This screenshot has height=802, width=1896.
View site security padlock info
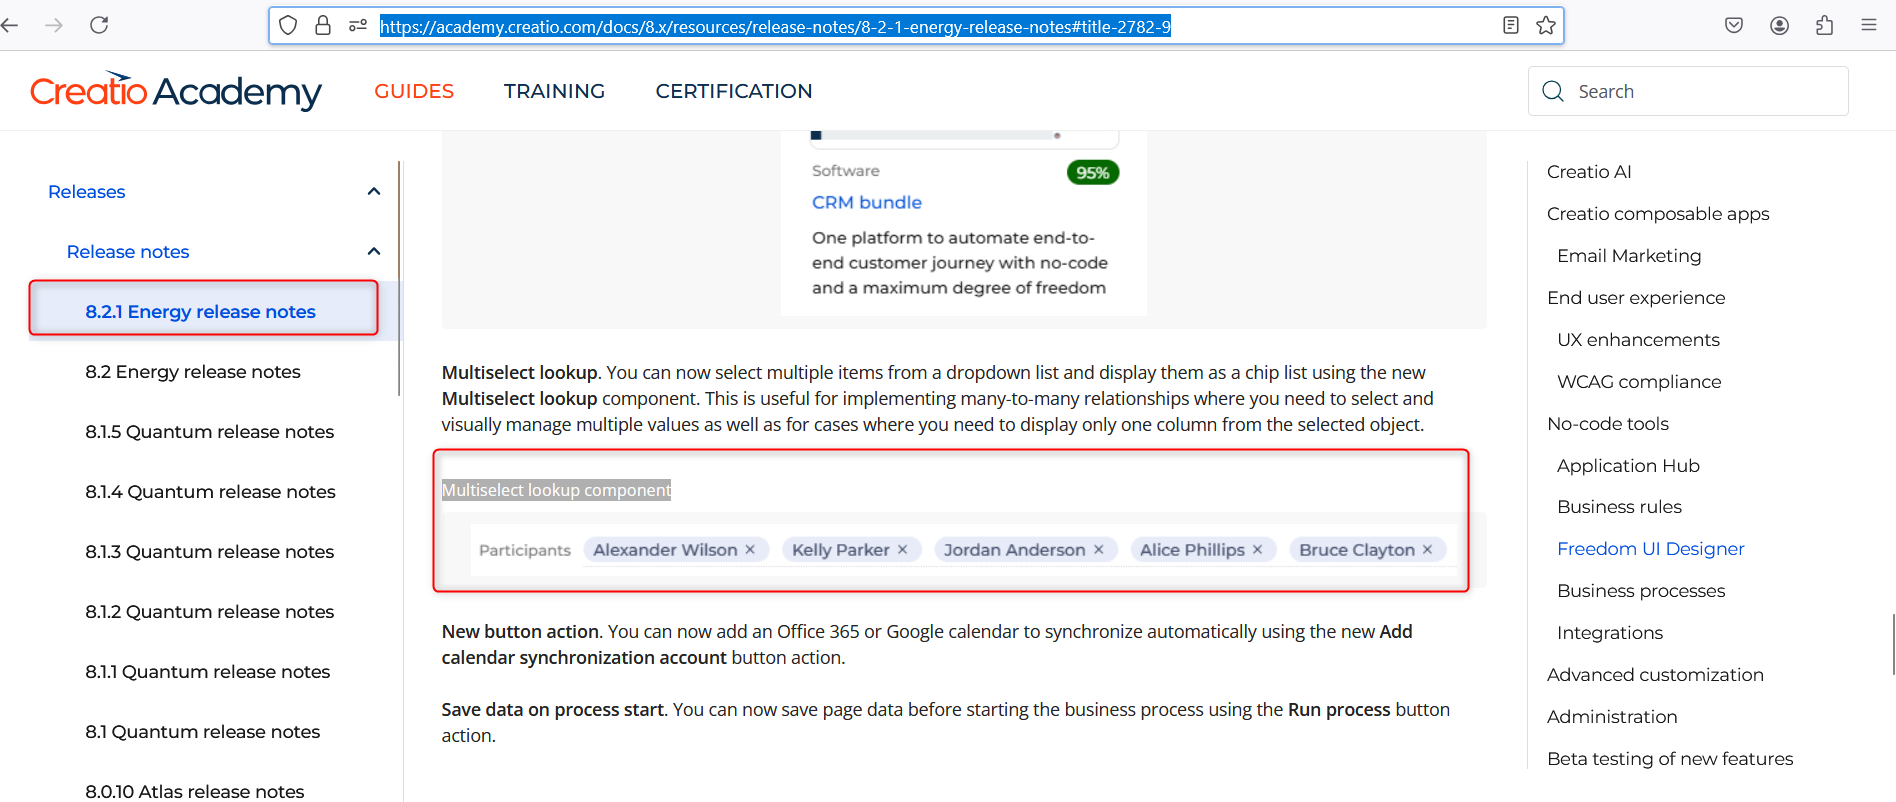(323, 25)
